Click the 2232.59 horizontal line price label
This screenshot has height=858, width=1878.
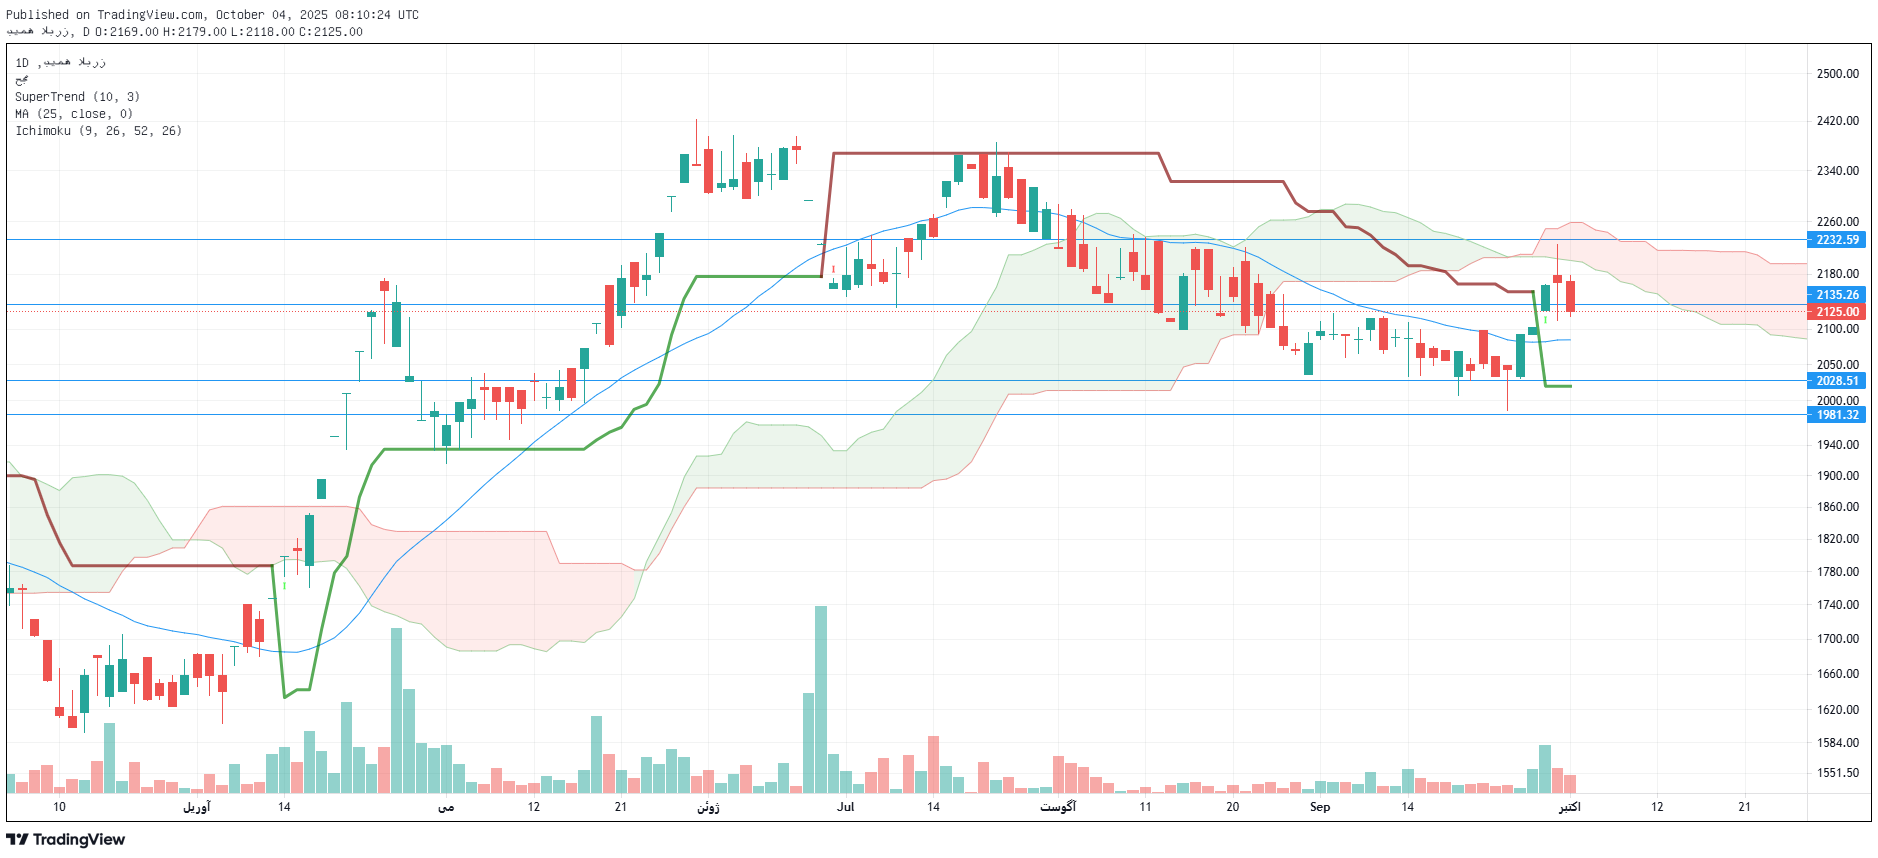tap(1837, 240)
